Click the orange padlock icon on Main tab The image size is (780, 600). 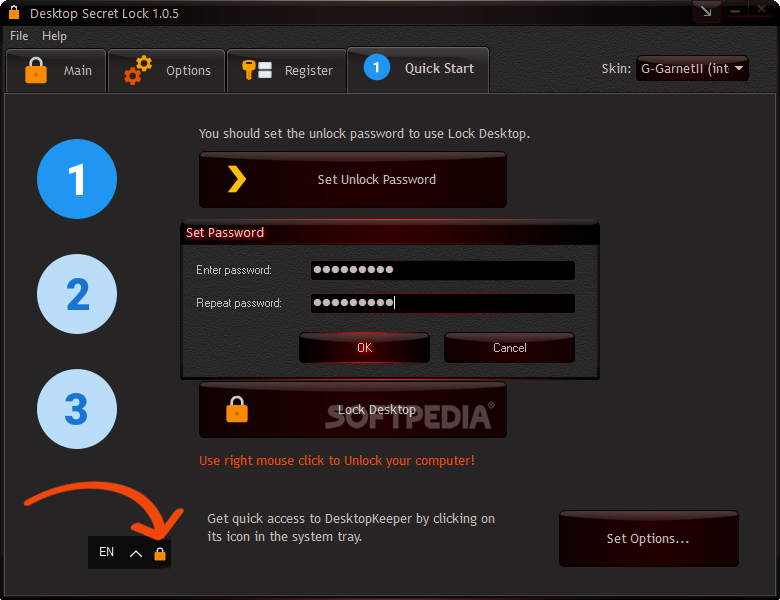[36, 70]
